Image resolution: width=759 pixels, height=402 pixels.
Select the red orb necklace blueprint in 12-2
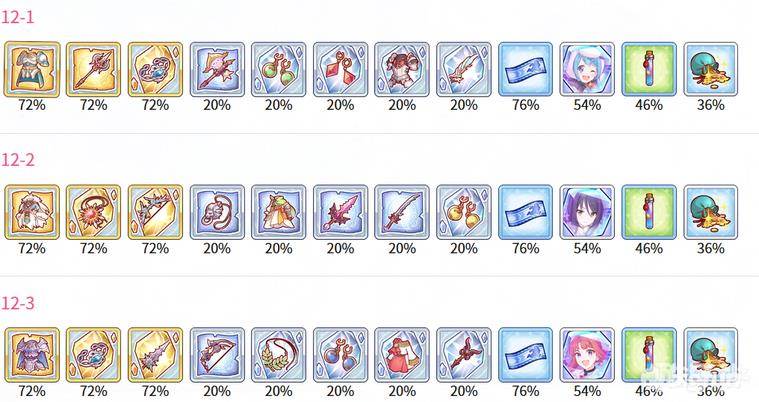coord(93,212)
